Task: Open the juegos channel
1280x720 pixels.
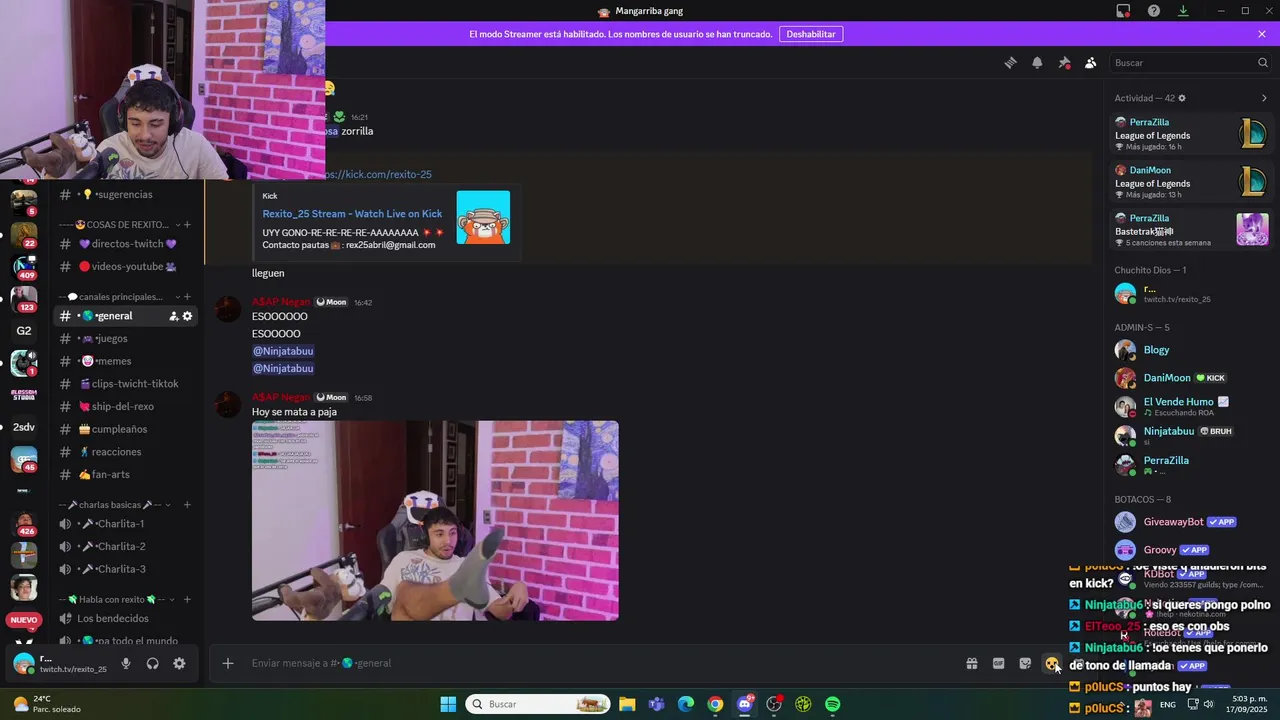Action: point(127,339)
